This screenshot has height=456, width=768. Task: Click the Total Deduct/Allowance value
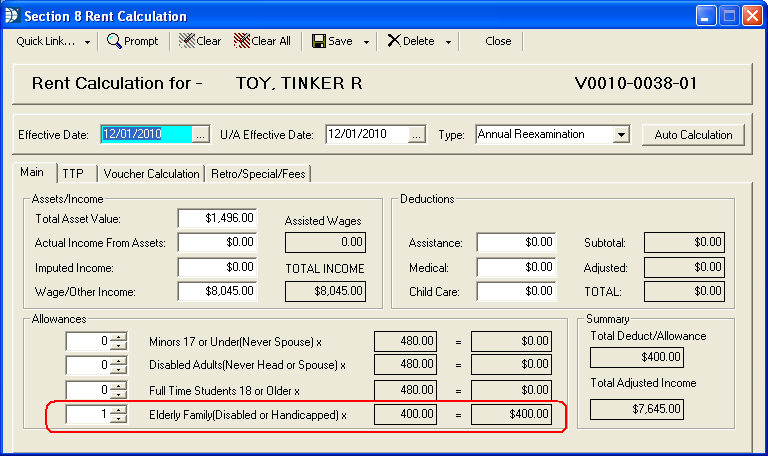tap(637, 357)
